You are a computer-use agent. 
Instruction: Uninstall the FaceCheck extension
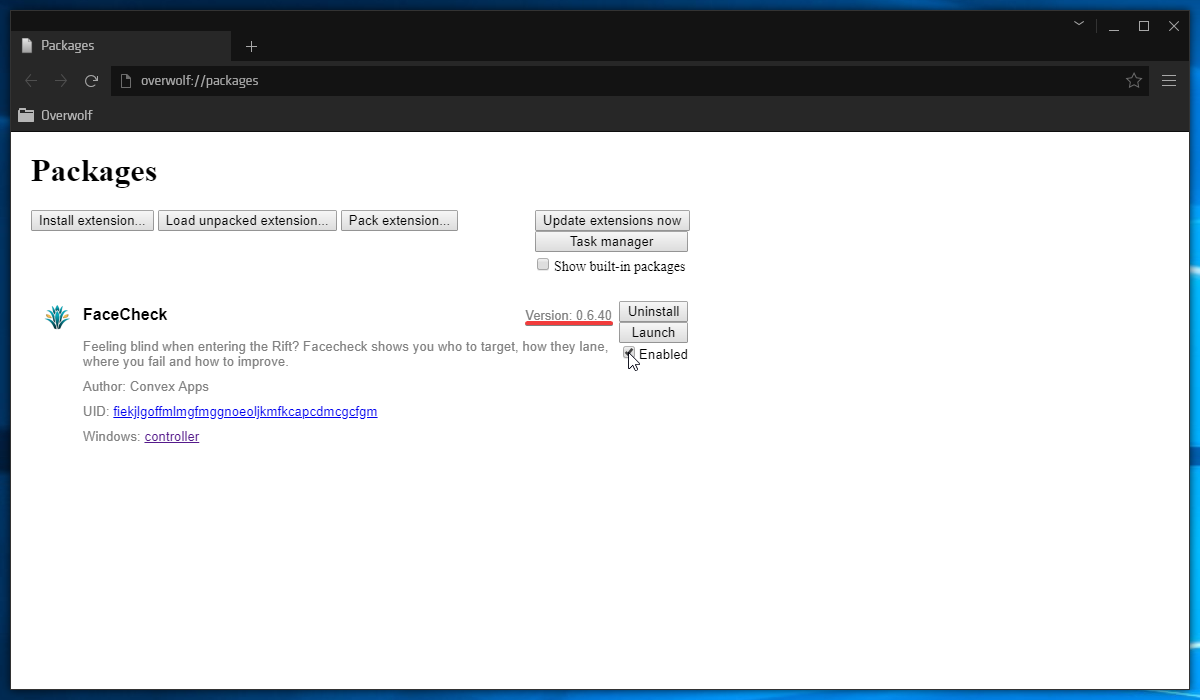(x=654, y=312)
